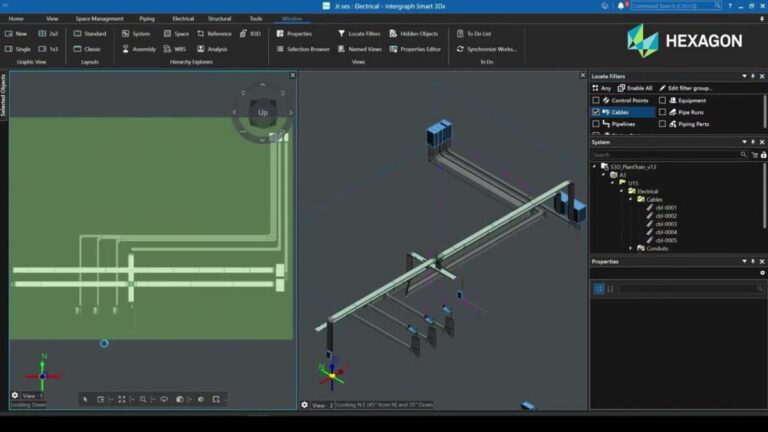Switch to the Space Management tab

coord(99,19)
